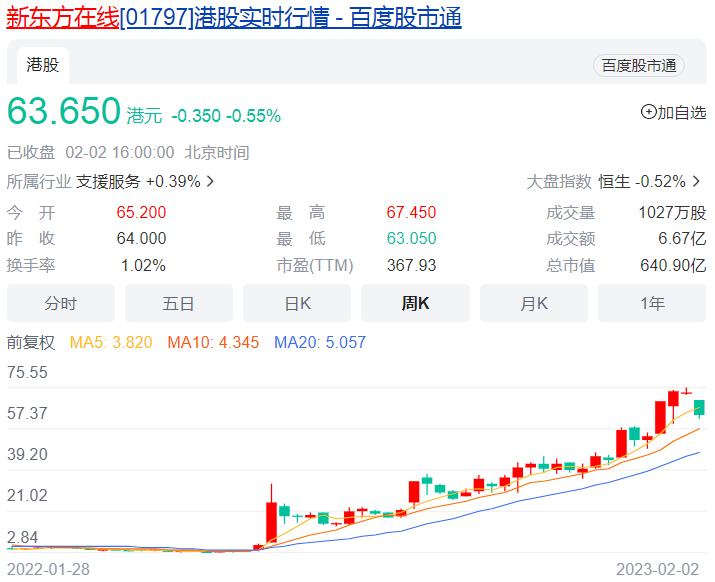This screenshot has width=715, height=582.
Task: Click the 成交额 value 6.67亿
Action: click(x=682, y=239)
